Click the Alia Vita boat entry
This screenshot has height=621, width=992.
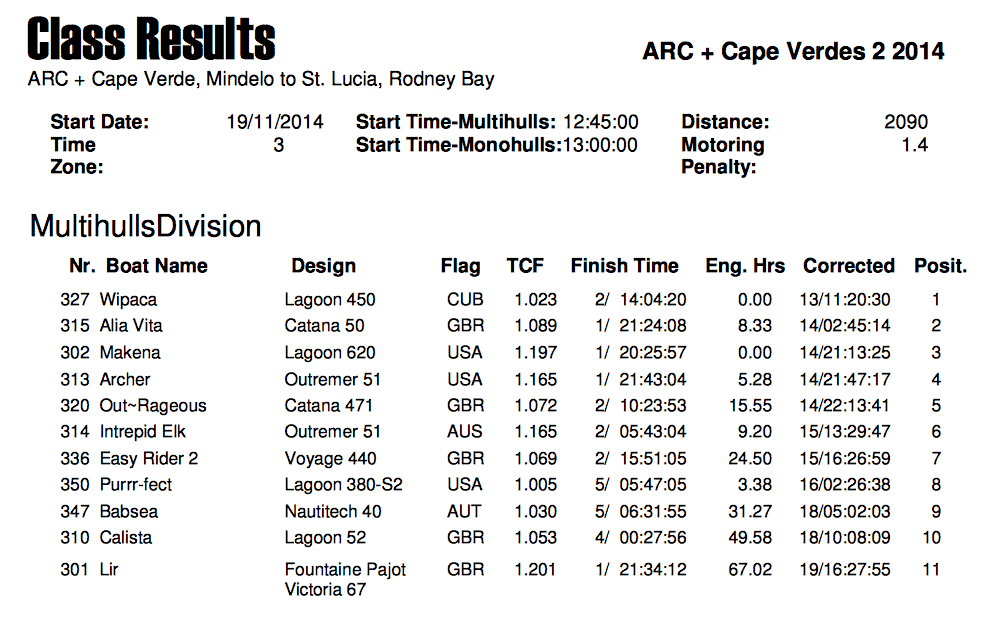click(131, 326)
